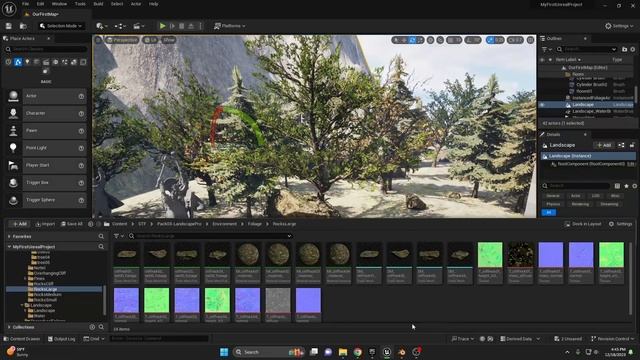Click the Outliner filter icon

pyautogui.click(x=546, y=49)
